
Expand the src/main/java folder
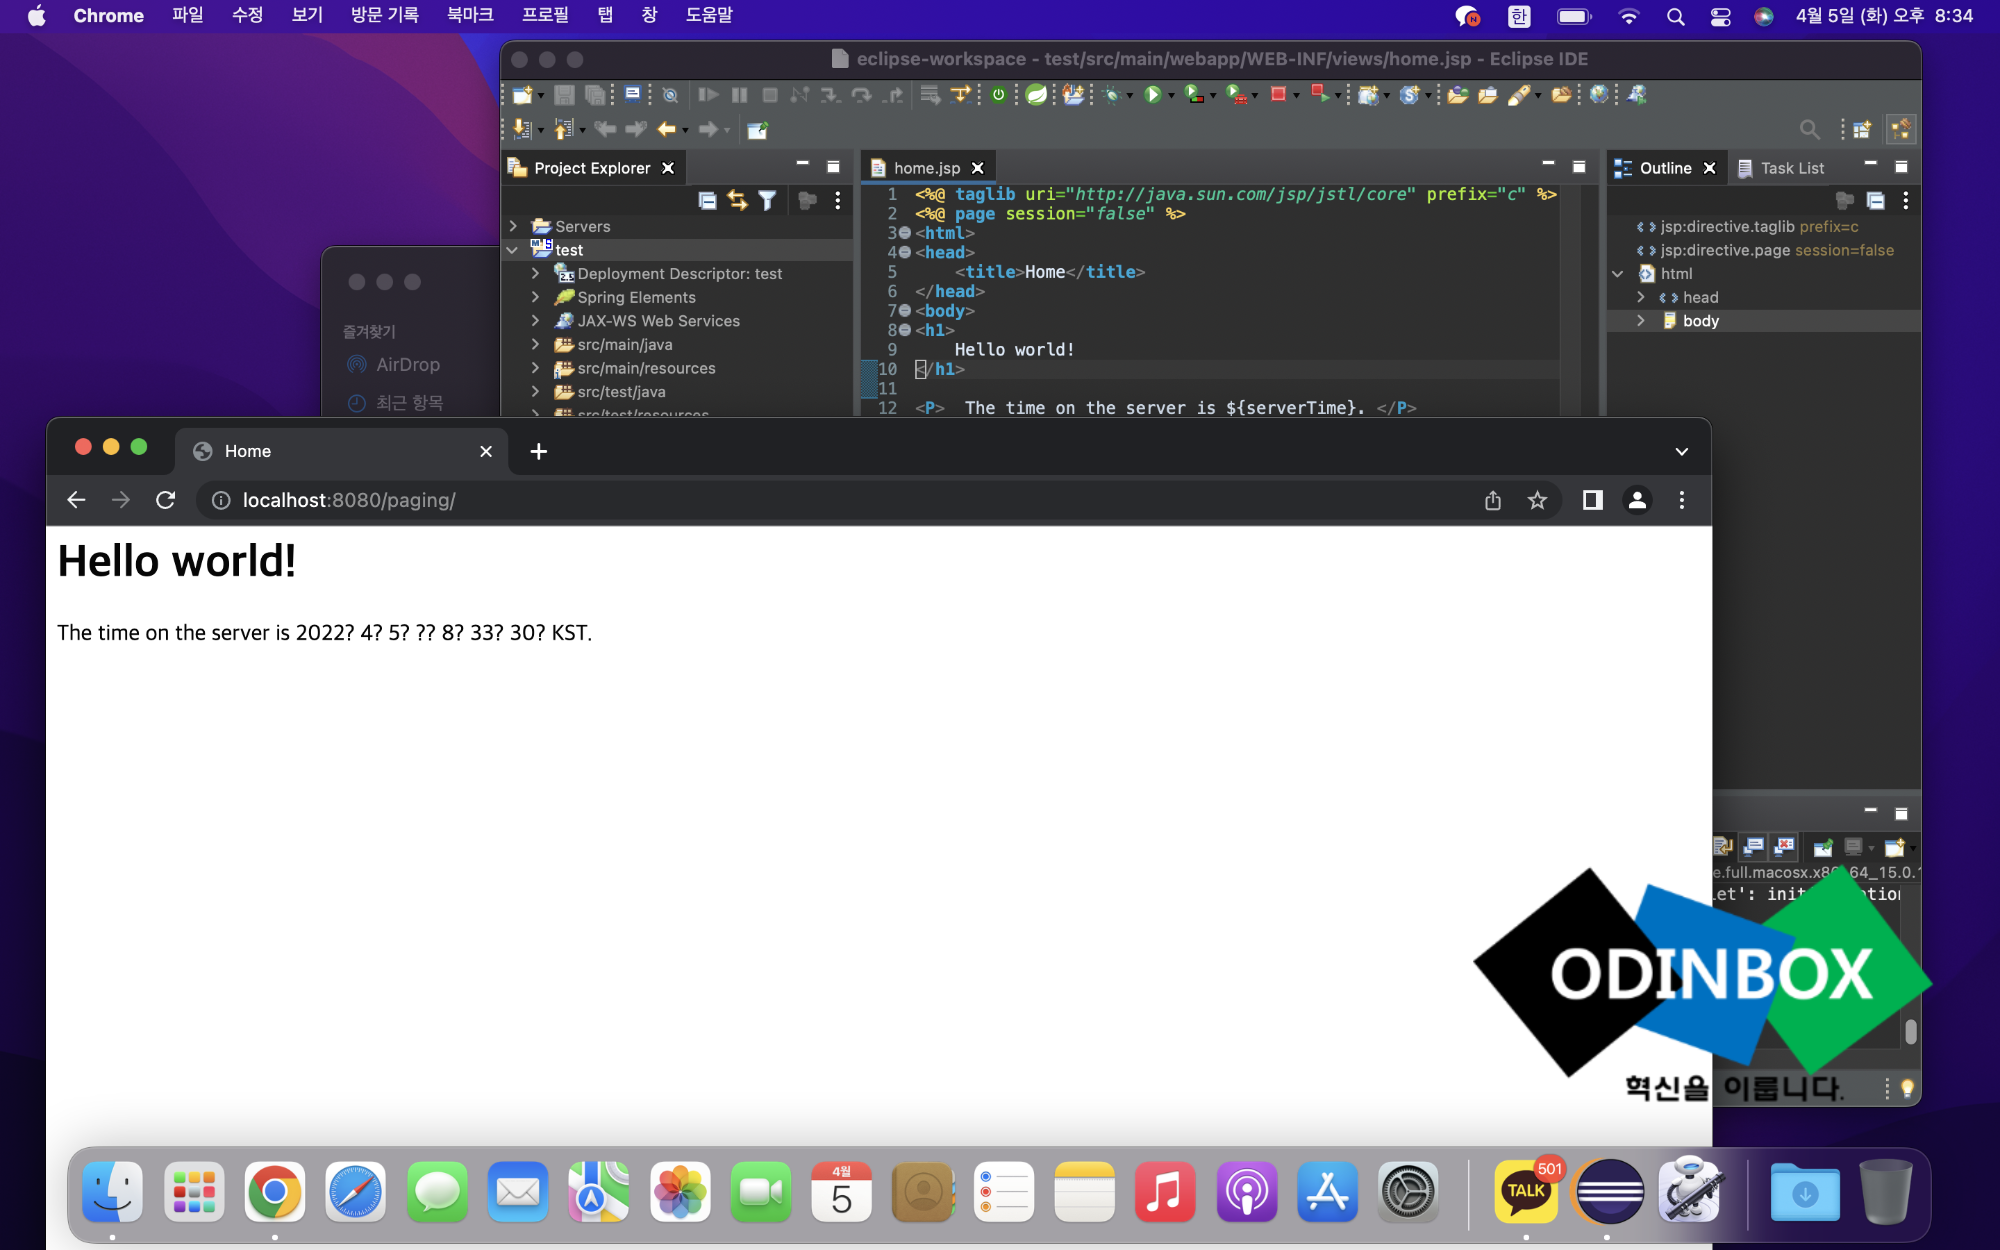click(x=535, y=345)
